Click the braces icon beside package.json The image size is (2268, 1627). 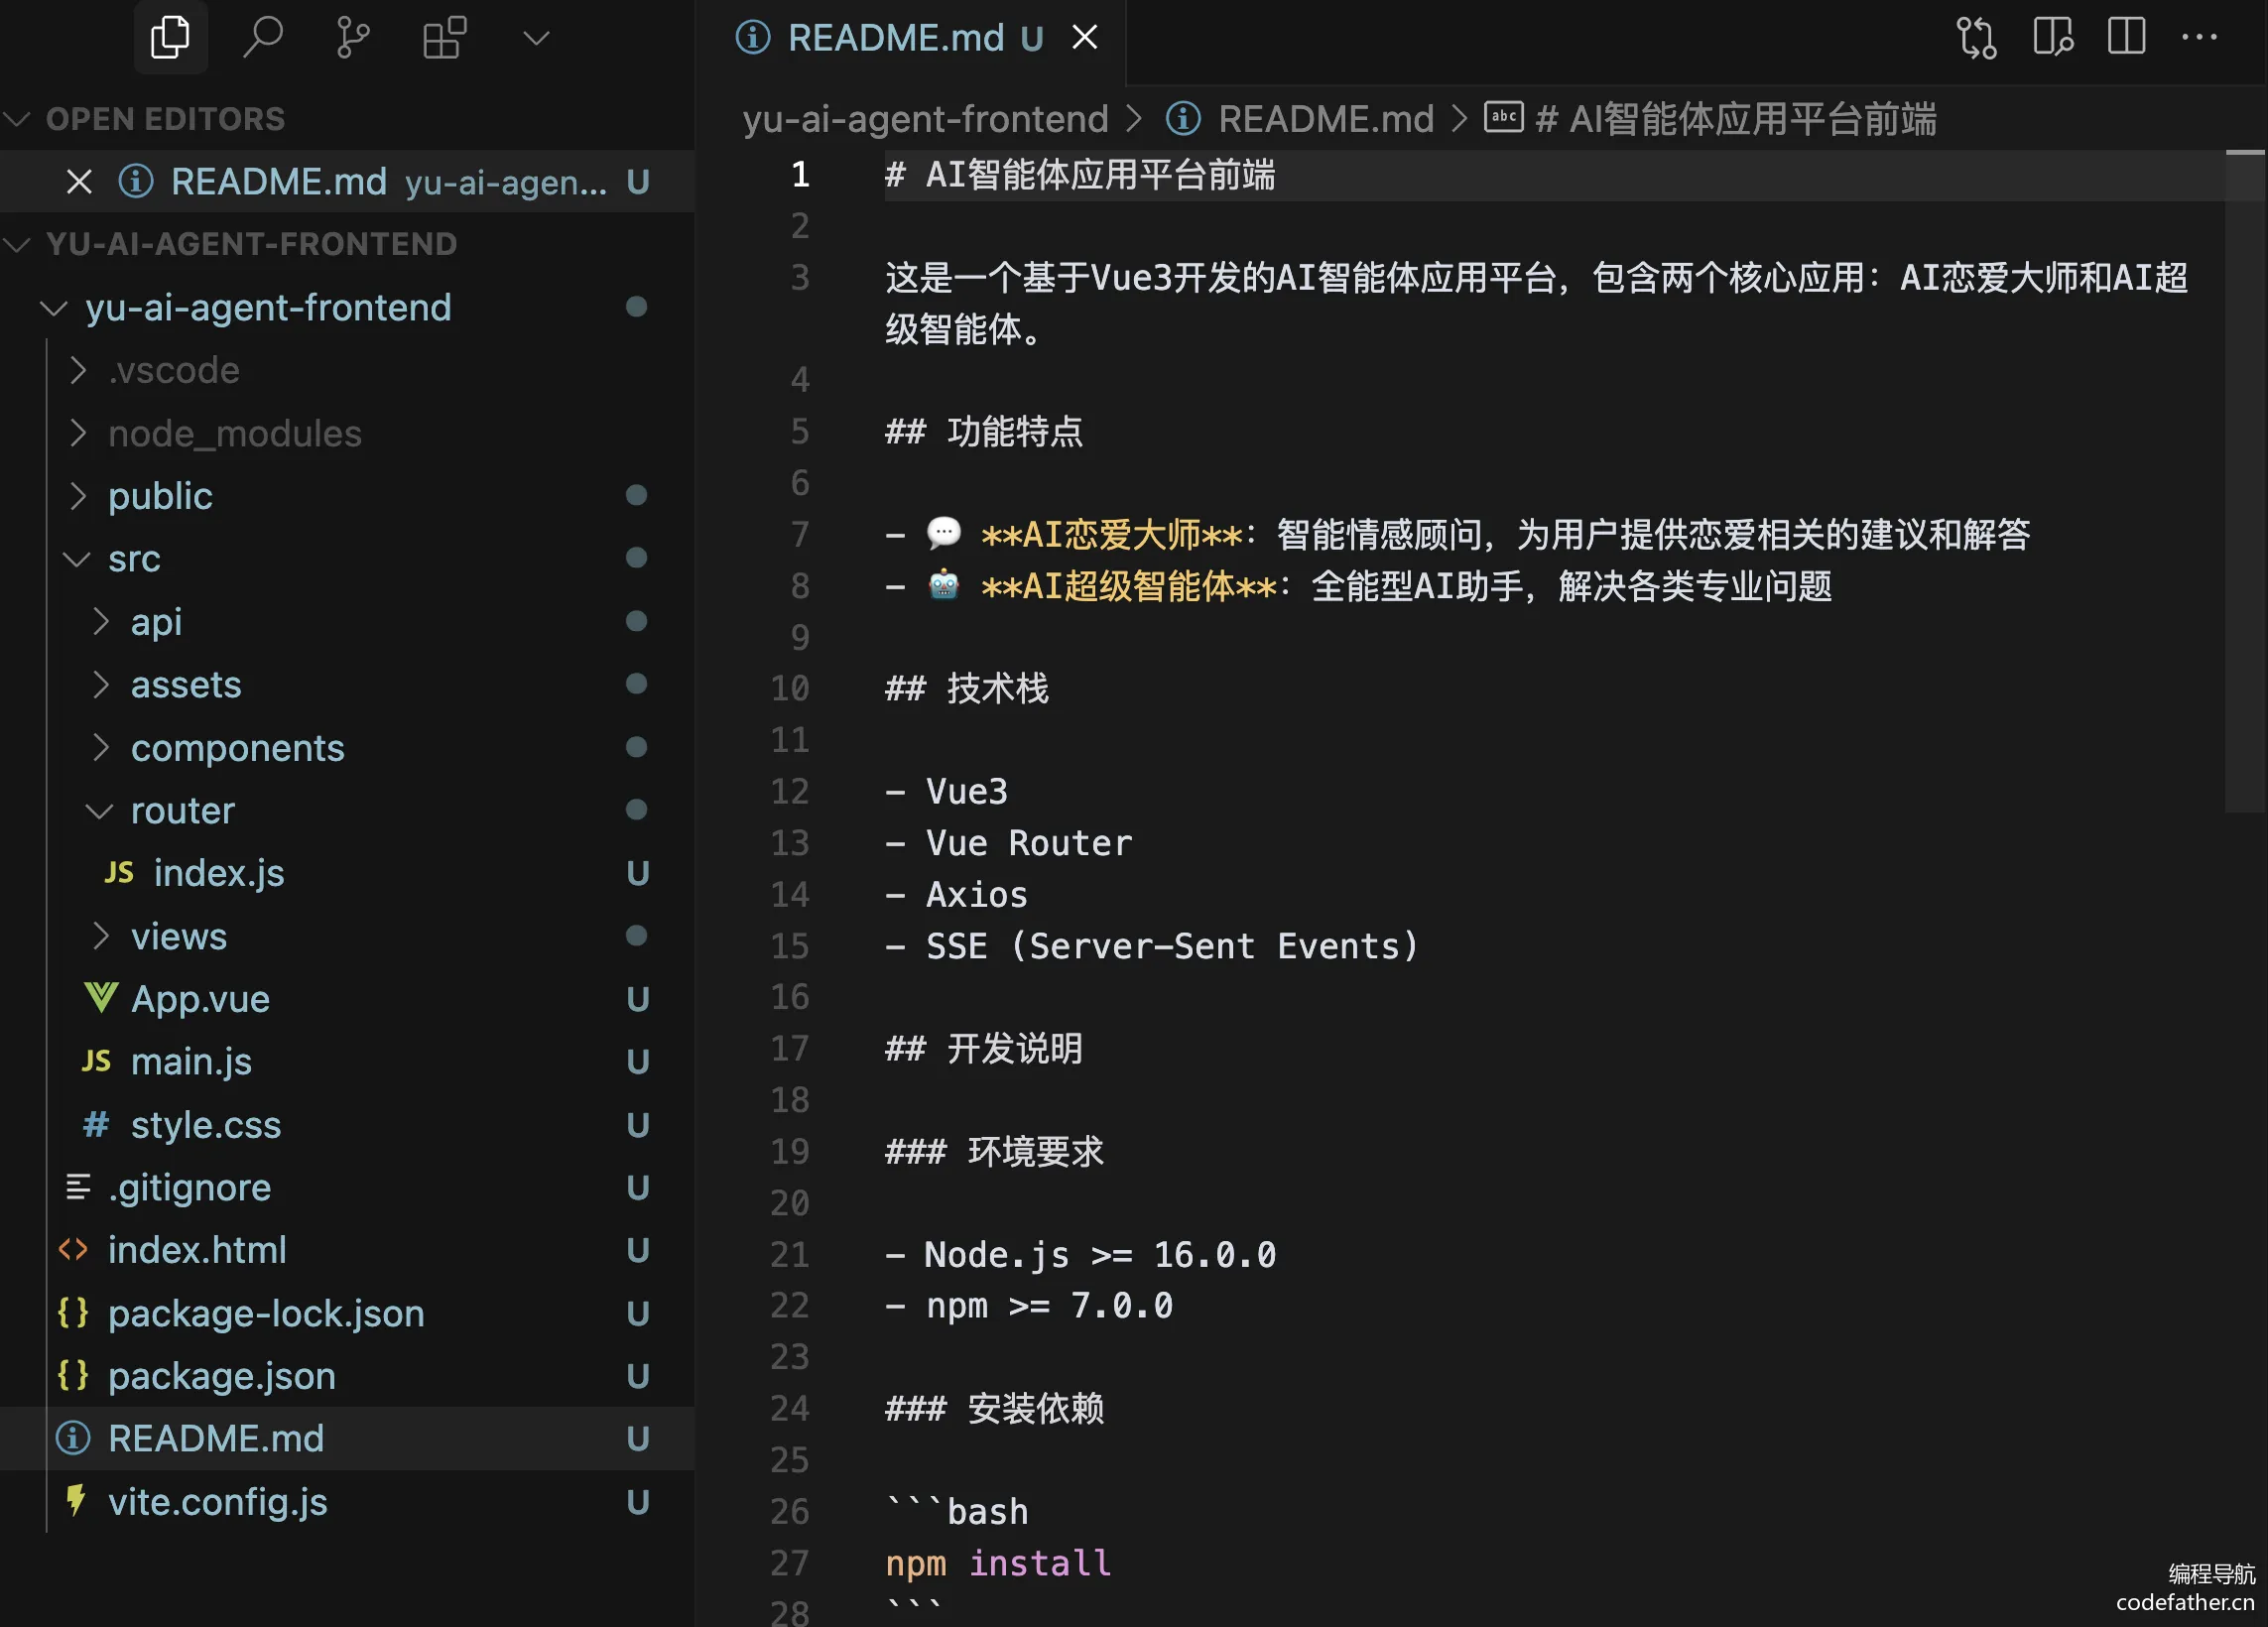point(73,1376)
